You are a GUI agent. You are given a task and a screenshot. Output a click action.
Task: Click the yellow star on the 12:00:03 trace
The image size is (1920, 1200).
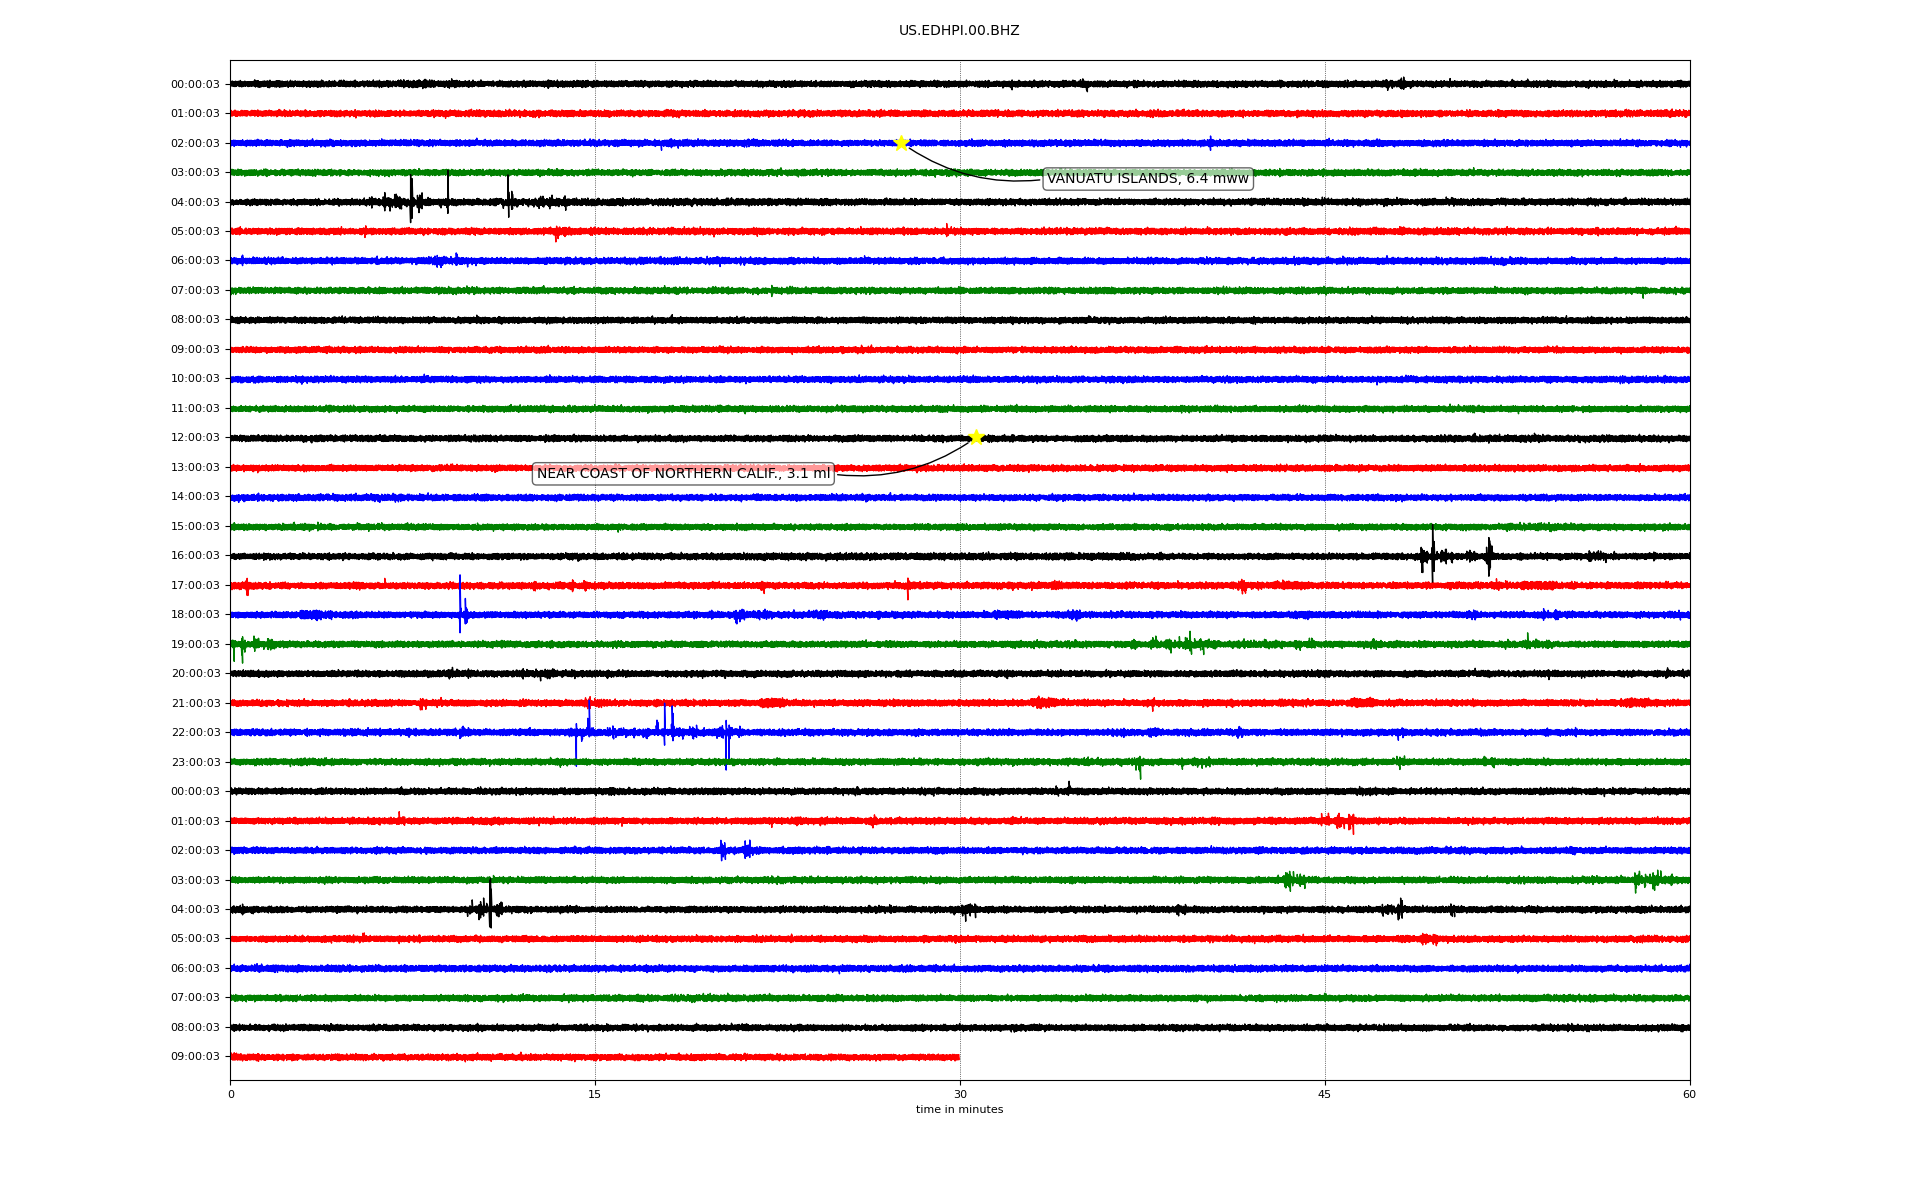[x=976, y=437]
